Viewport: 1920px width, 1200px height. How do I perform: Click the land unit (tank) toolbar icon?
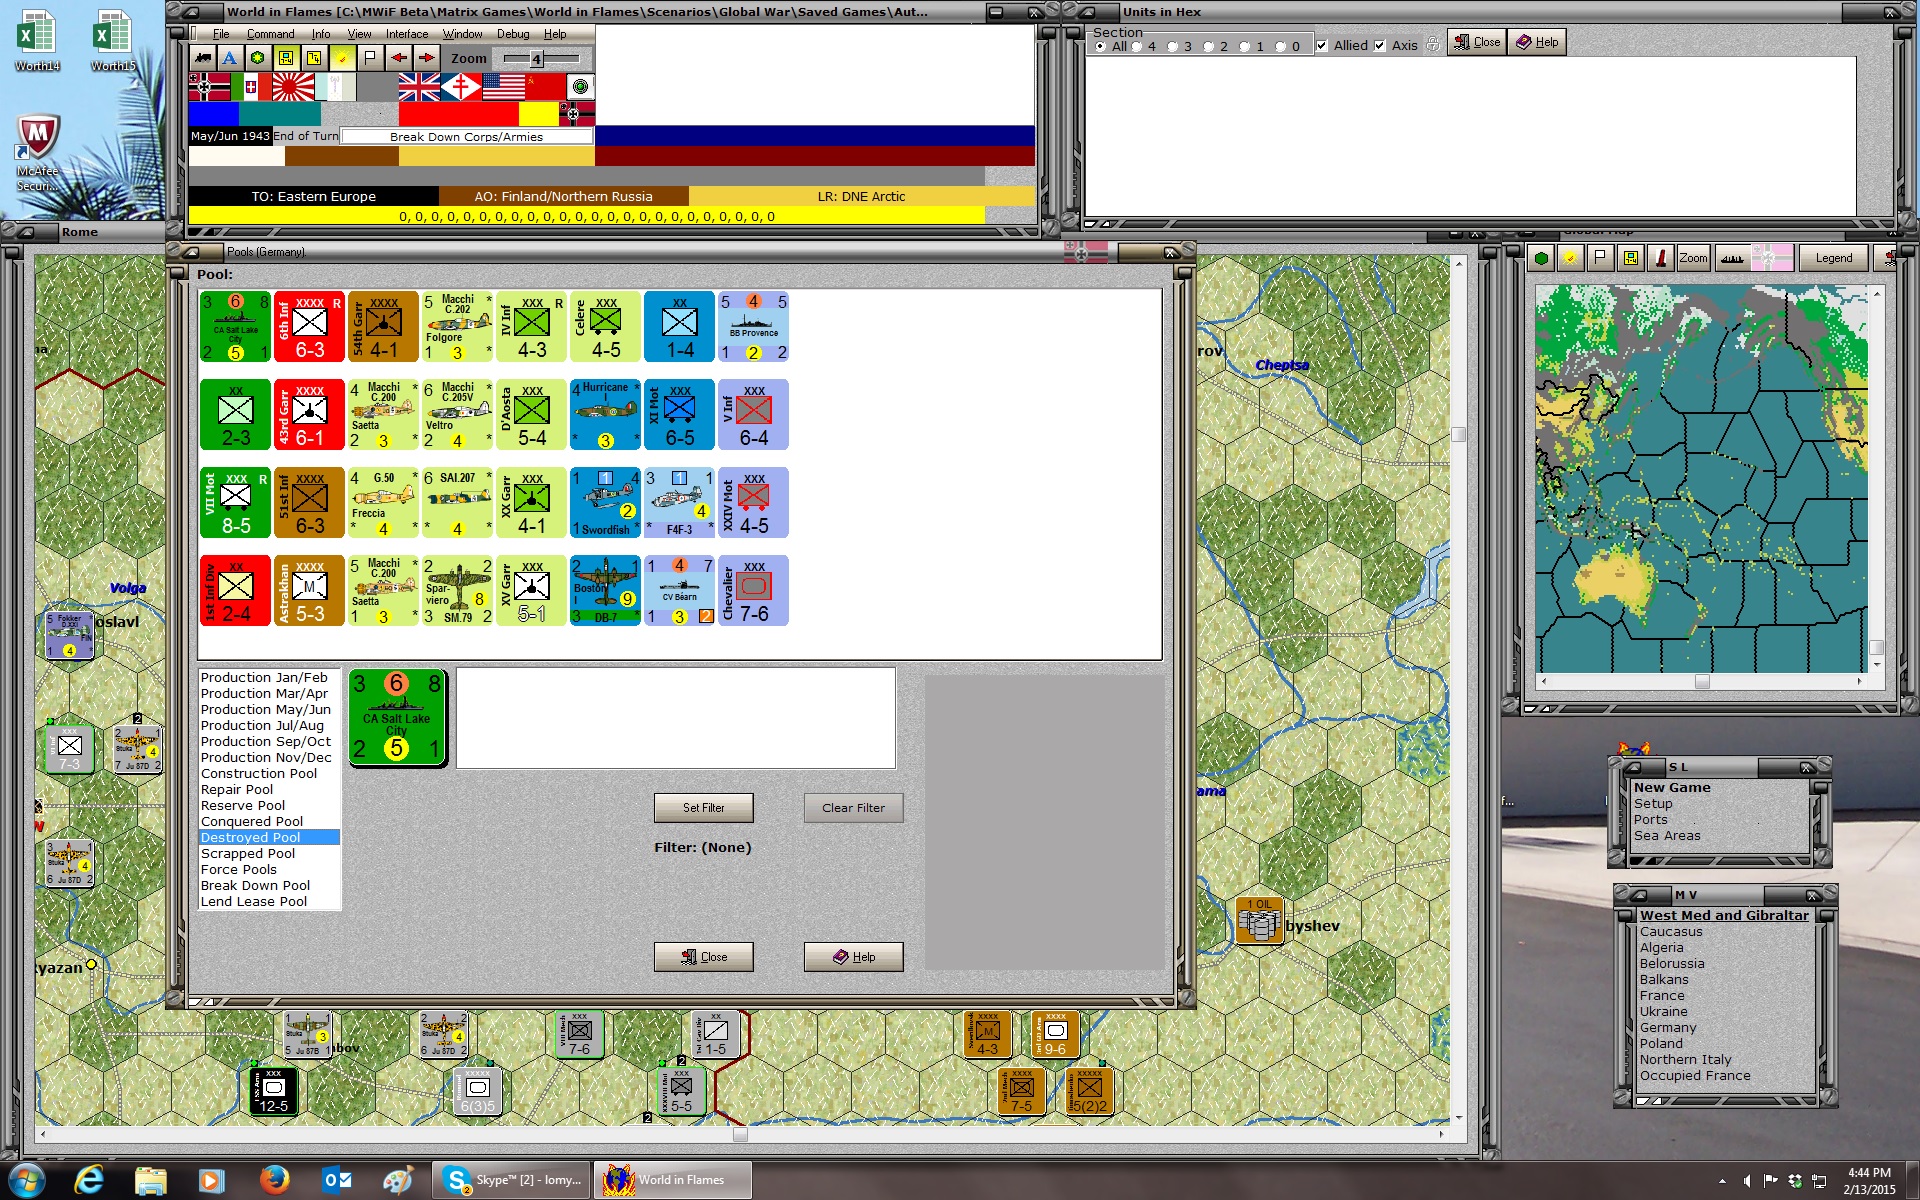(x=203, y=58)
